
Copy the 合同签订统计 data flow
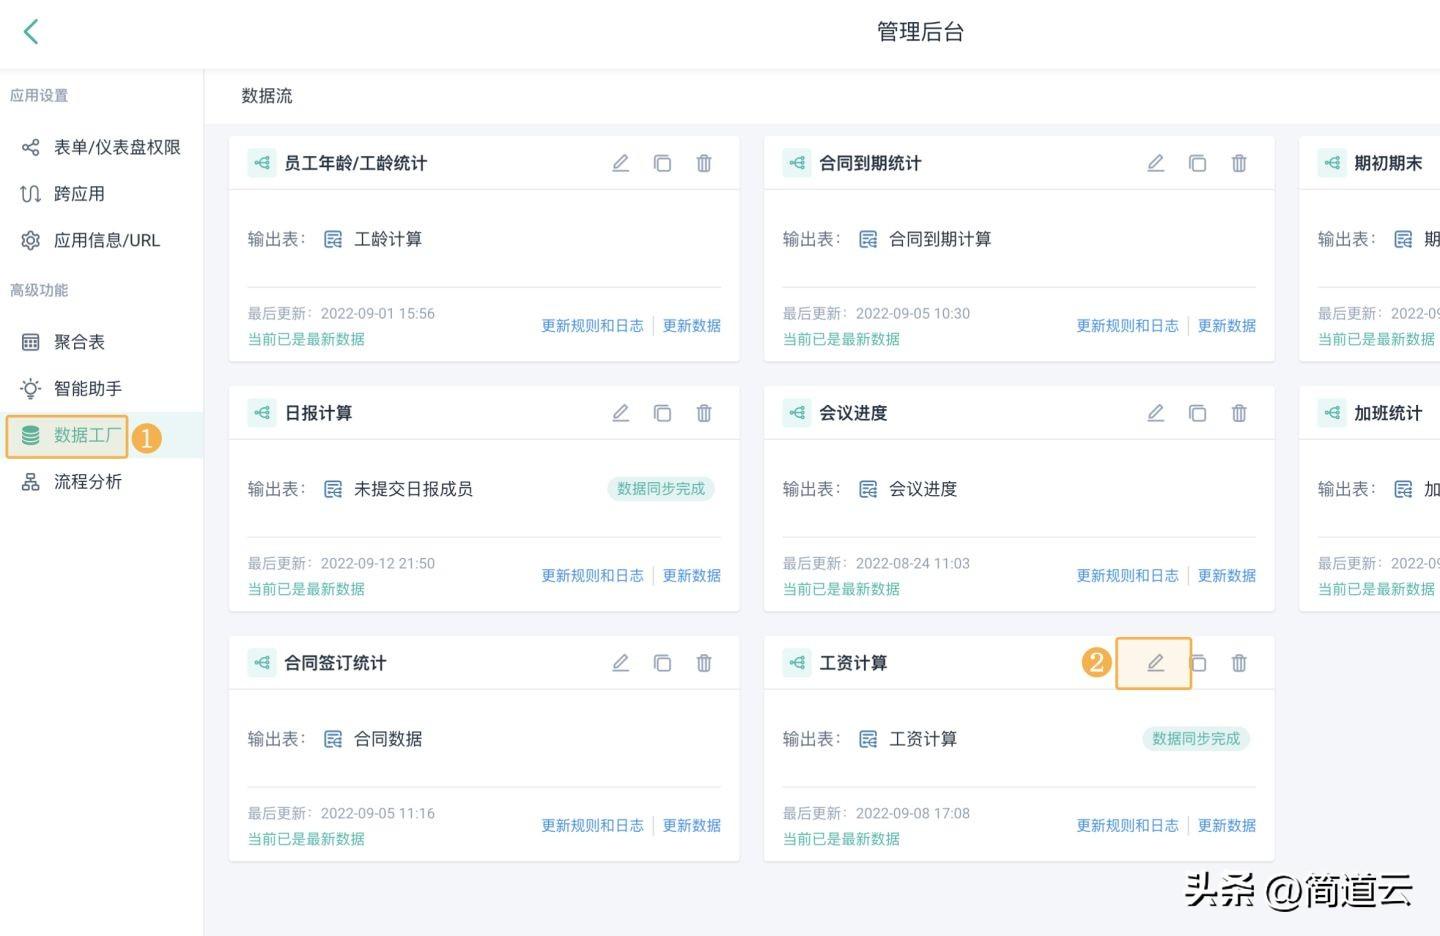pos(662,663)
